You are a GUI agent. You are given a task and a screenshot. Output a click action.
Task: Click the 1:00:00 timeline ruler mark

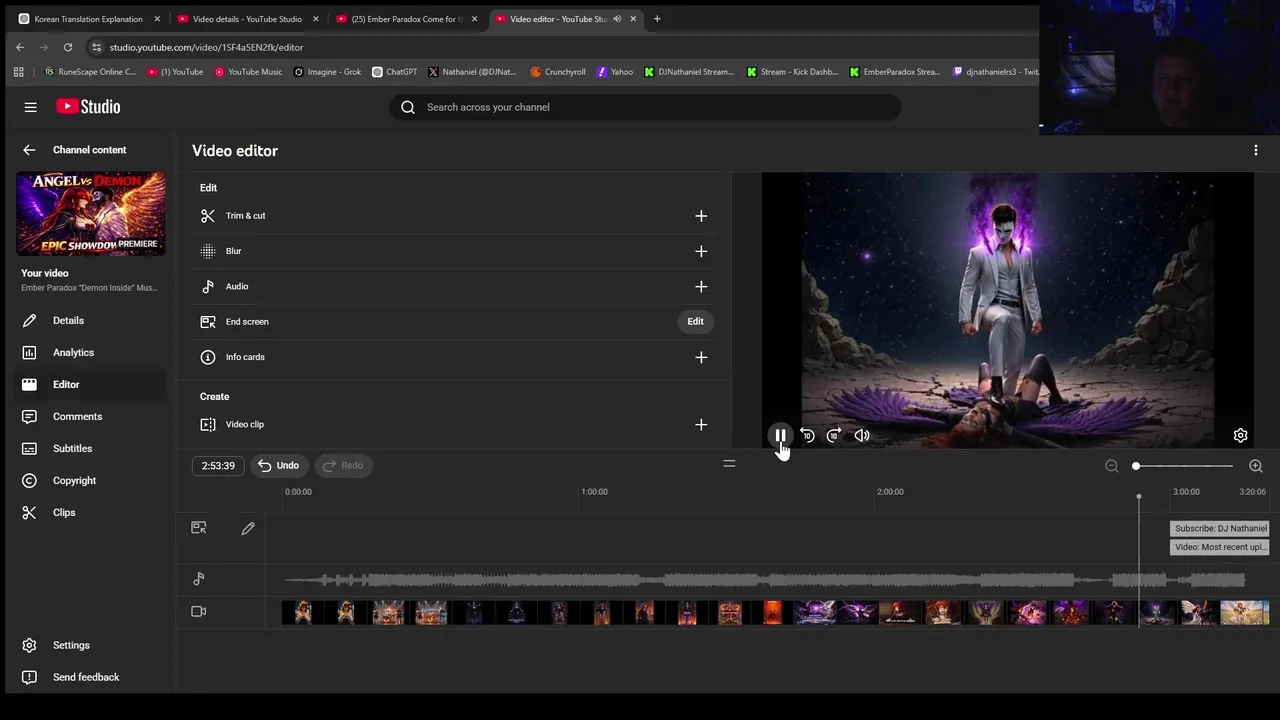(594, 492)
